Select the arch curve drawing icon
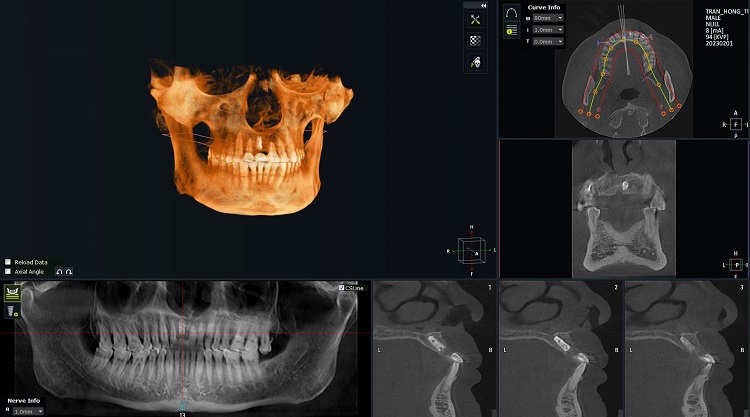Screen dimensions: 750x417 point(511,14)
